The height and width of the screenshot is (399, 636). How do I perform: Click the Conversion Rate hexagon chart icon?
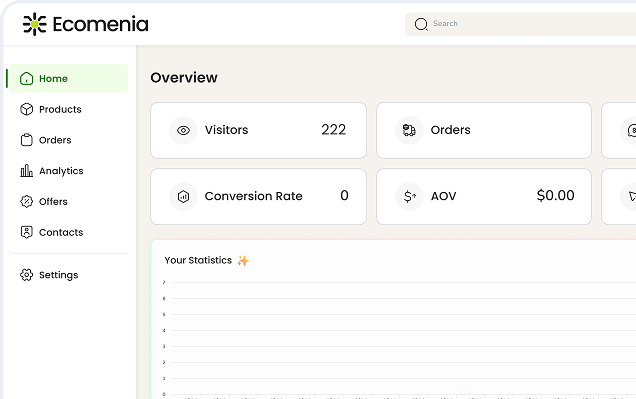click(x=183, y=197)
